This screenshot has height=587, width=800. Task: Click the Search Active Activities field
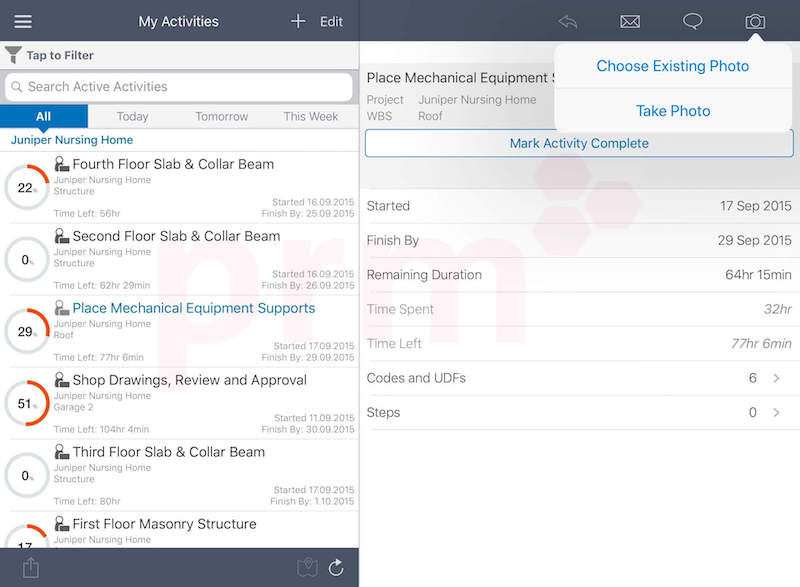(x=179, y=87)
